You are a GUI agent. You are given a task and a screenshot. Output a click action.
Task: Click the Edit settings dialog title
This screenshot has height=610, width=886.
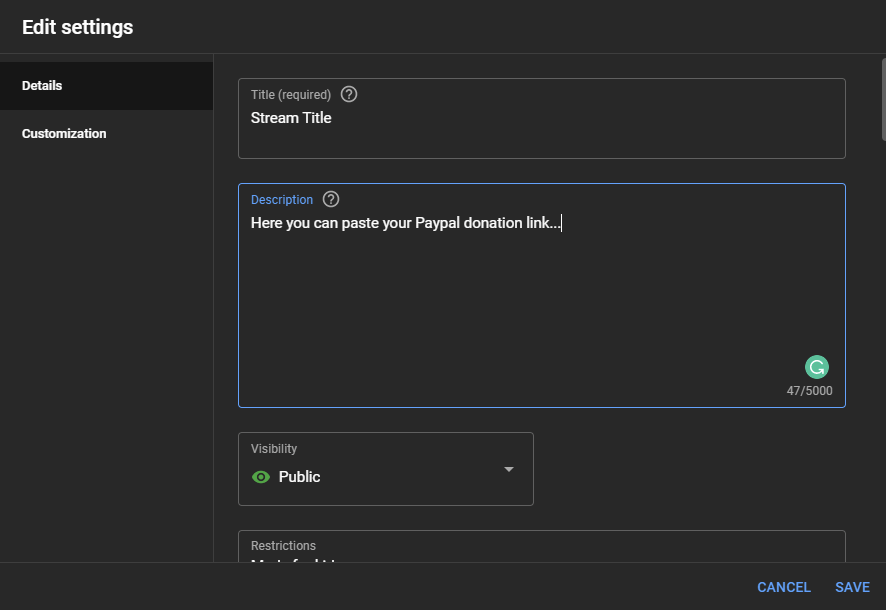[77, 27]
